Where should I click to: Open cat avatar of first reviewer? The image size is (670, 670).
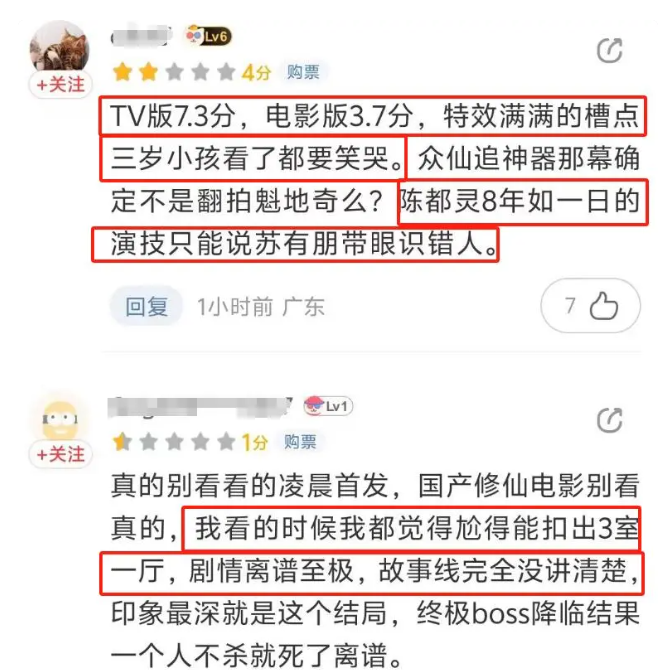pos(60,46)
